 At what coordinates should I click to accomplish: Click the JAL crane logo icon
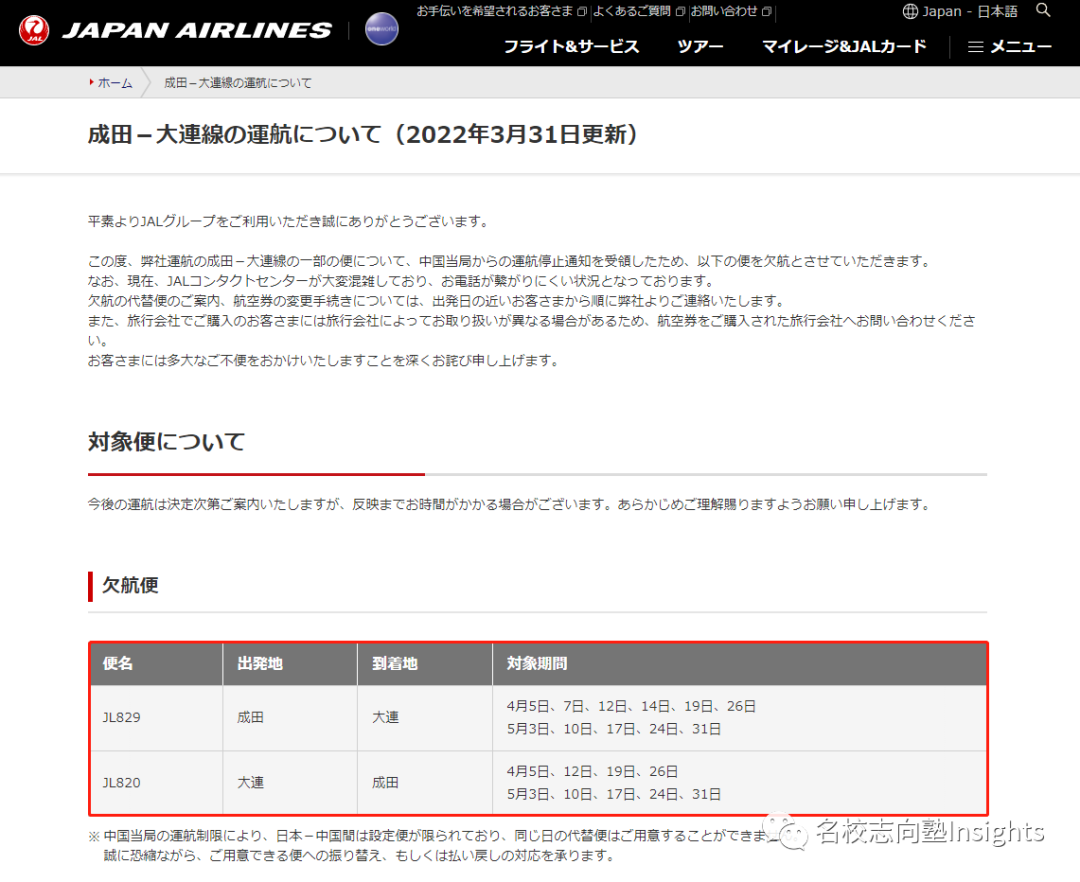(x=34, y=30)
